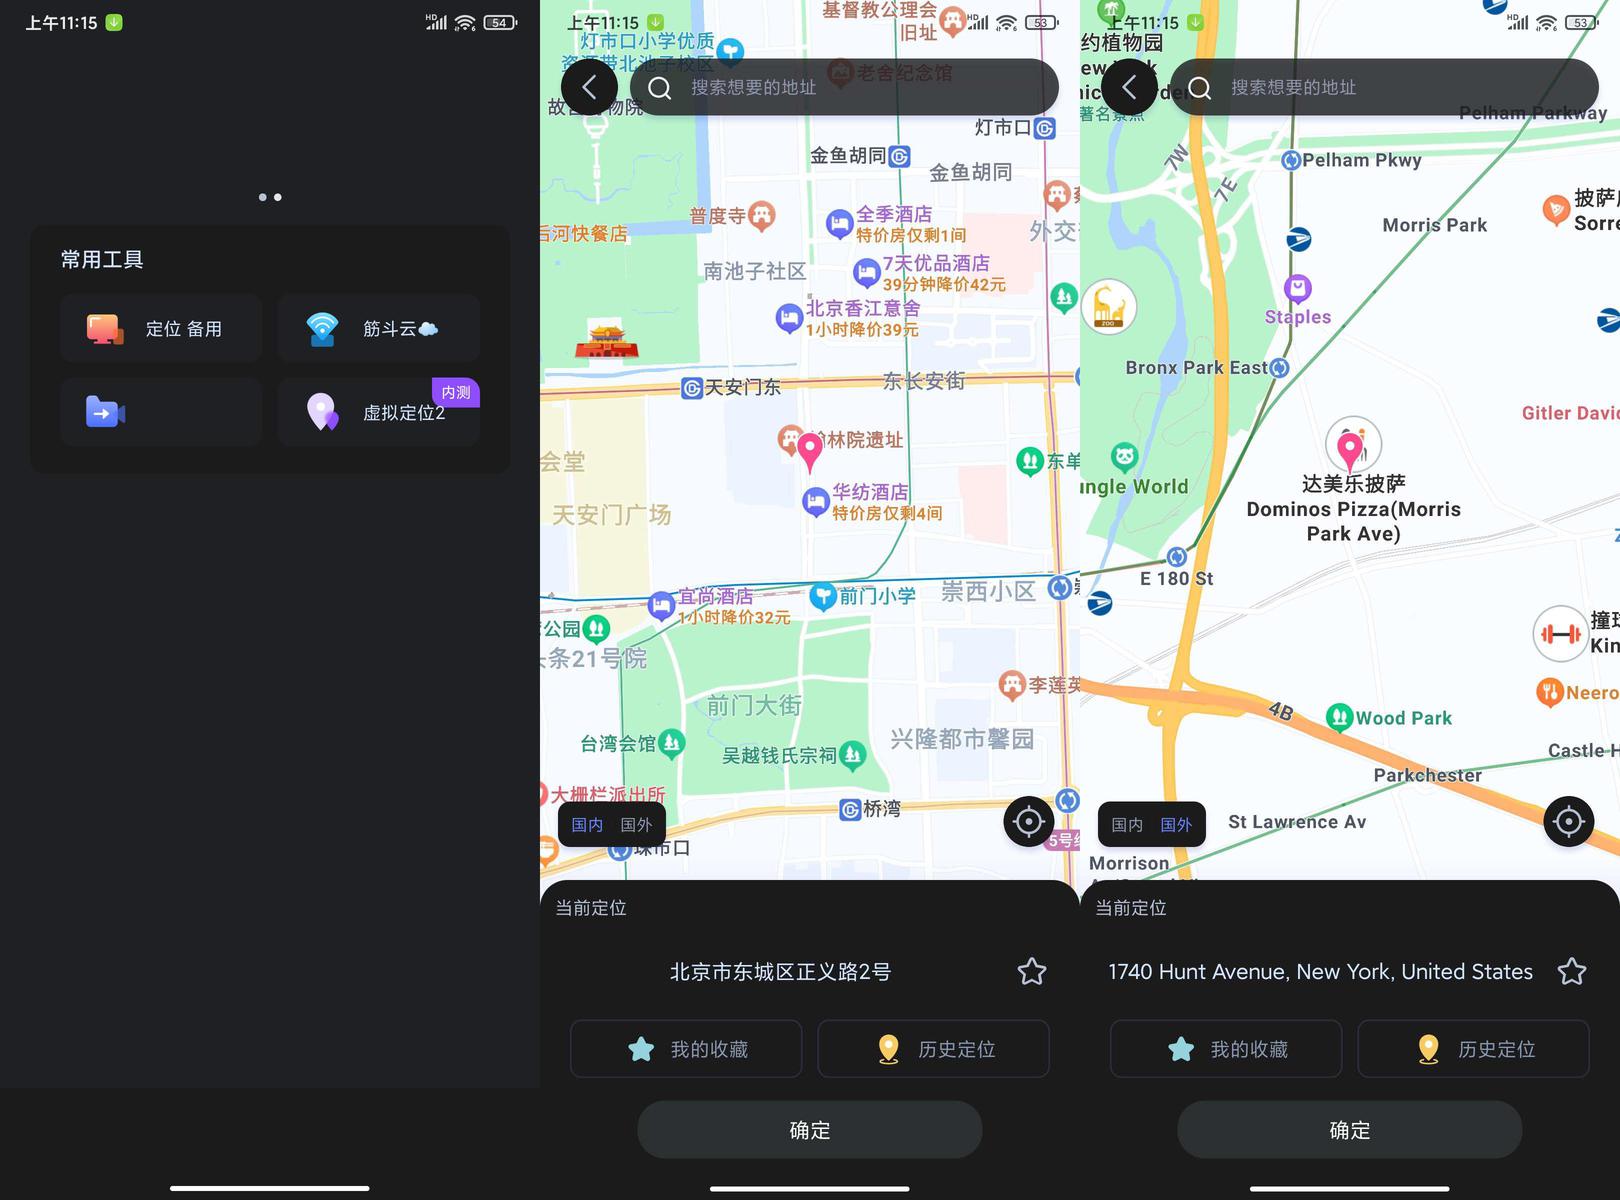Confirm Beijing location with 确定
This screenshot has width=1620, height=1200.
coord(810,1130)
